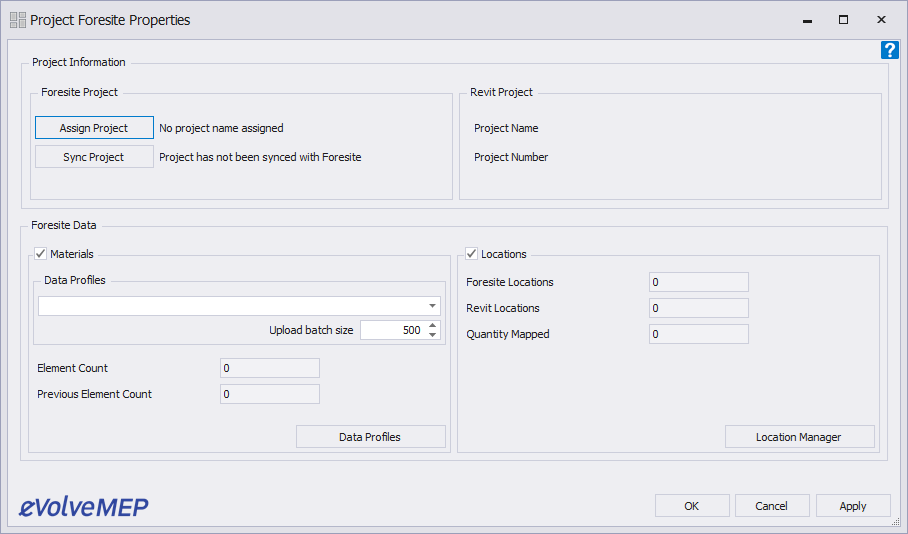This screenshot has width=908, height=534.
Task: Open the Location Manager
Action: 800,437
